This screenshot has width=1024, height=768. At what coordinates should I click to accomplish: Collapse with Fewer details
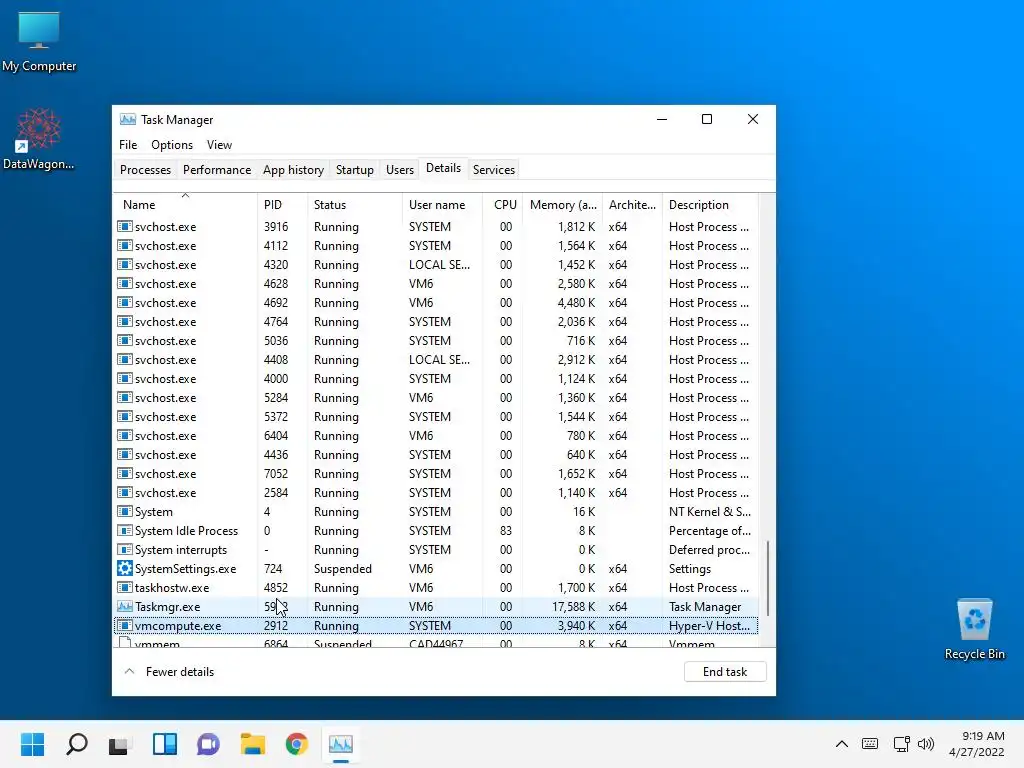pos(169,672)
